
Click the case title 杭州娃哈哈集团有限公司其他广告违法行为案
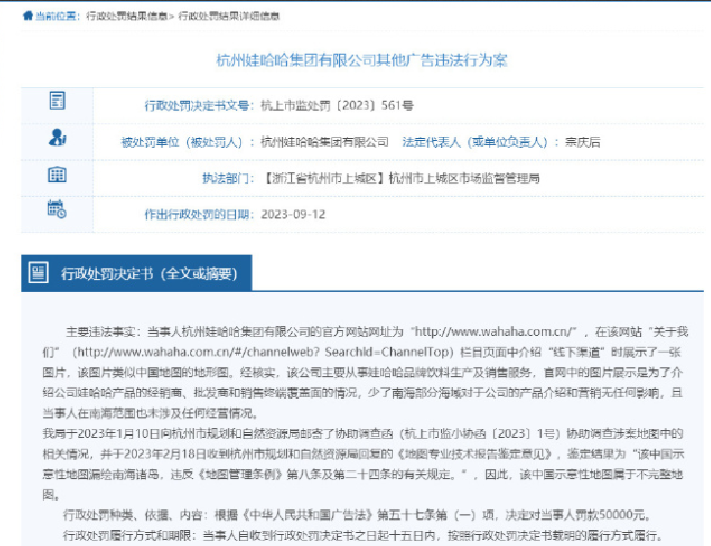[362, 60]
